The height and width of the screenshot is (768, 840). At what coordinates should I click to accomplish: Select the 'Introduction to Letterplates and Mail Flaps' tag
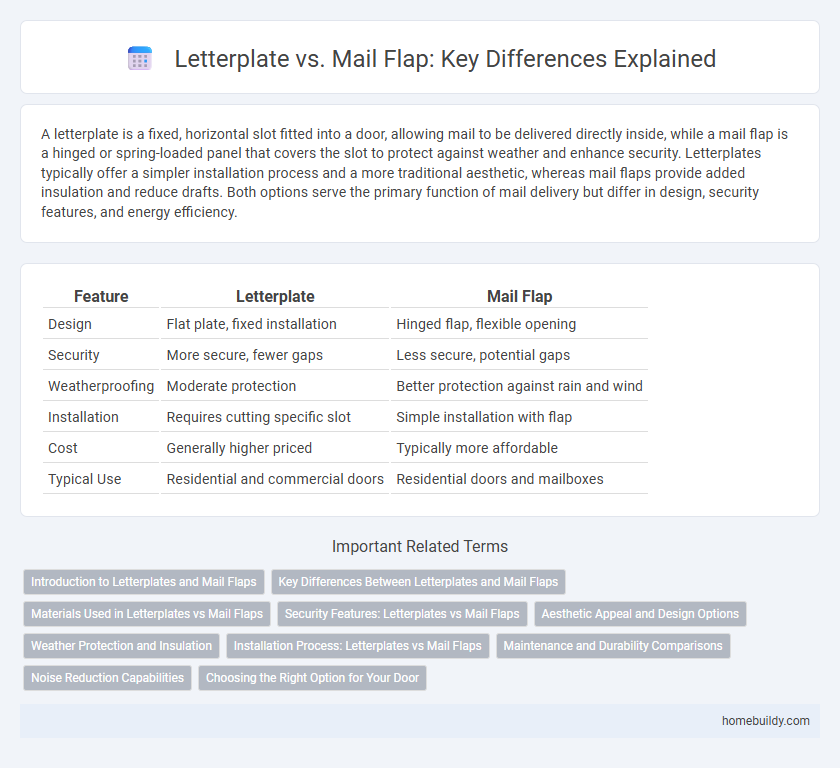144,582
